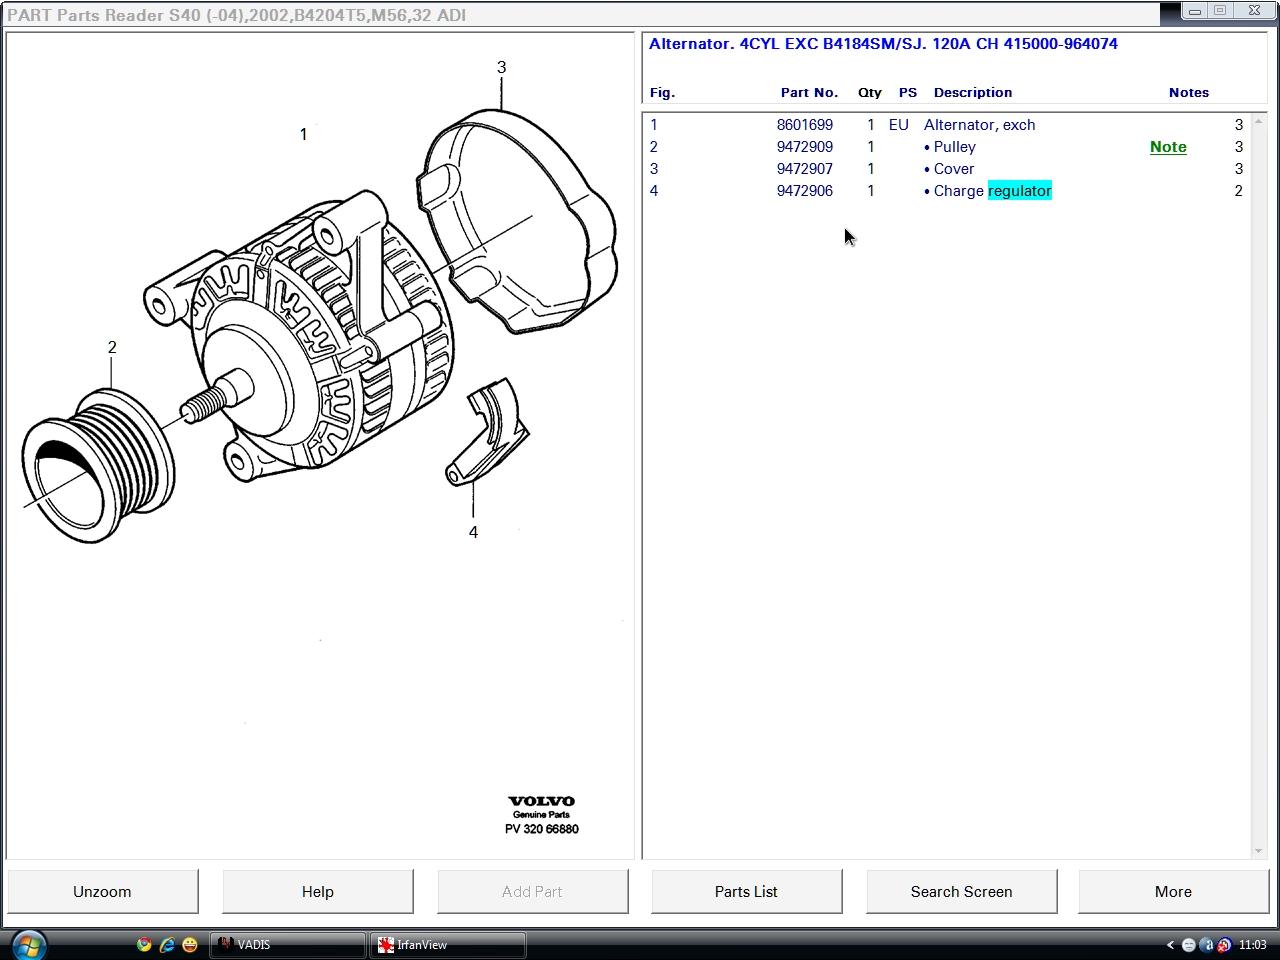Click the More button

coord(1173,891)
